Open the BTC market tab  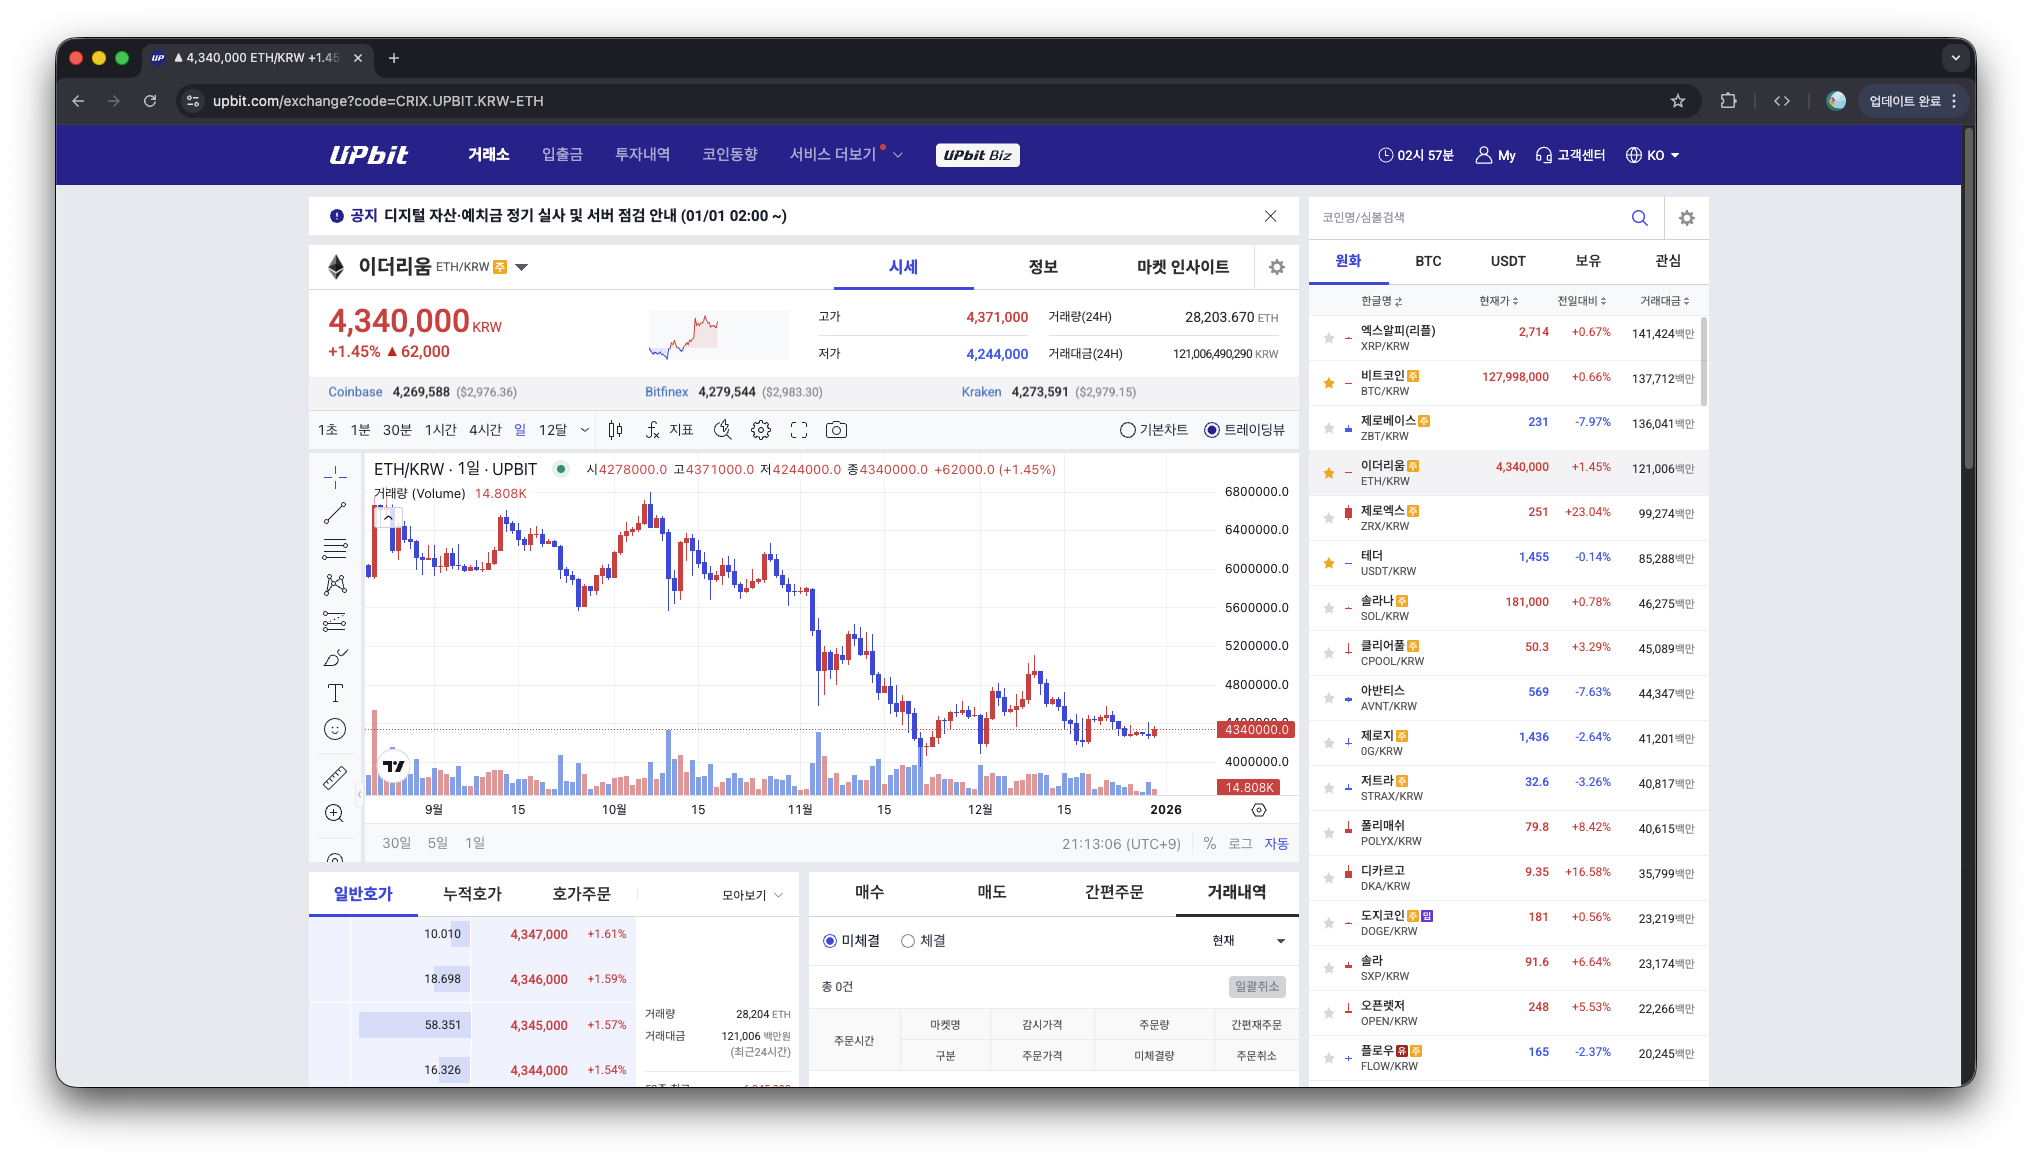coord(1427,261)
